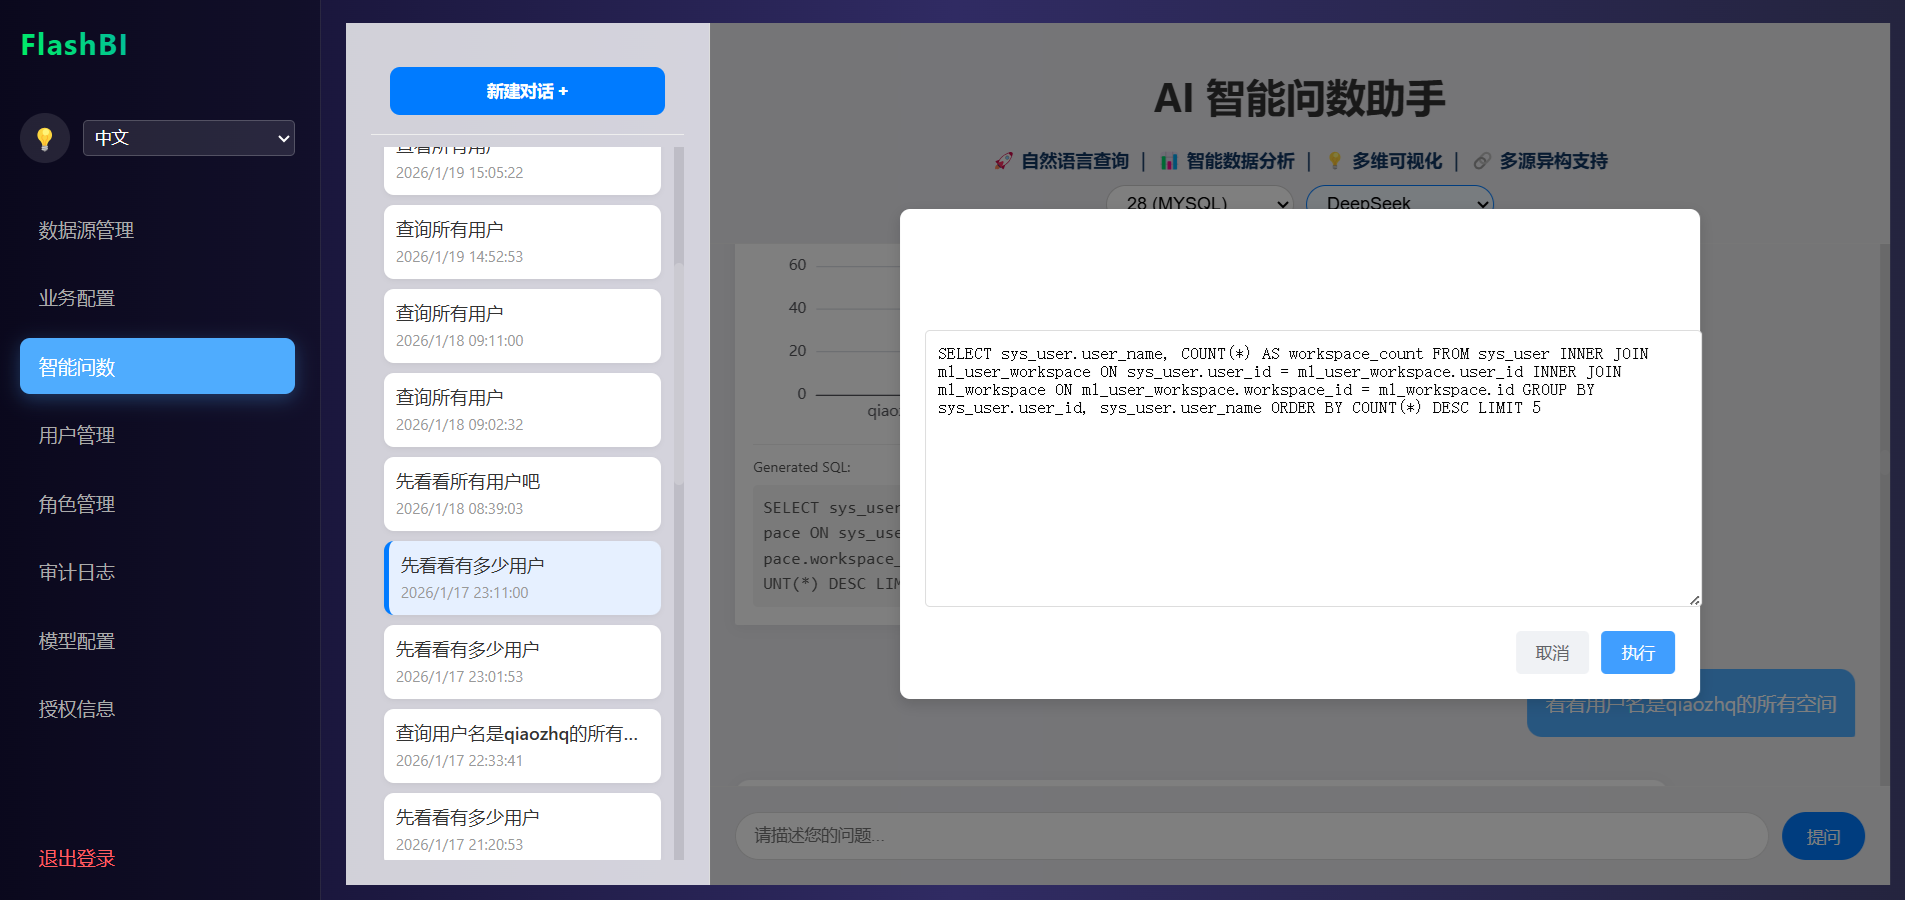
Task: Open the DeepSeek model dropdown
Action: 1398,201
